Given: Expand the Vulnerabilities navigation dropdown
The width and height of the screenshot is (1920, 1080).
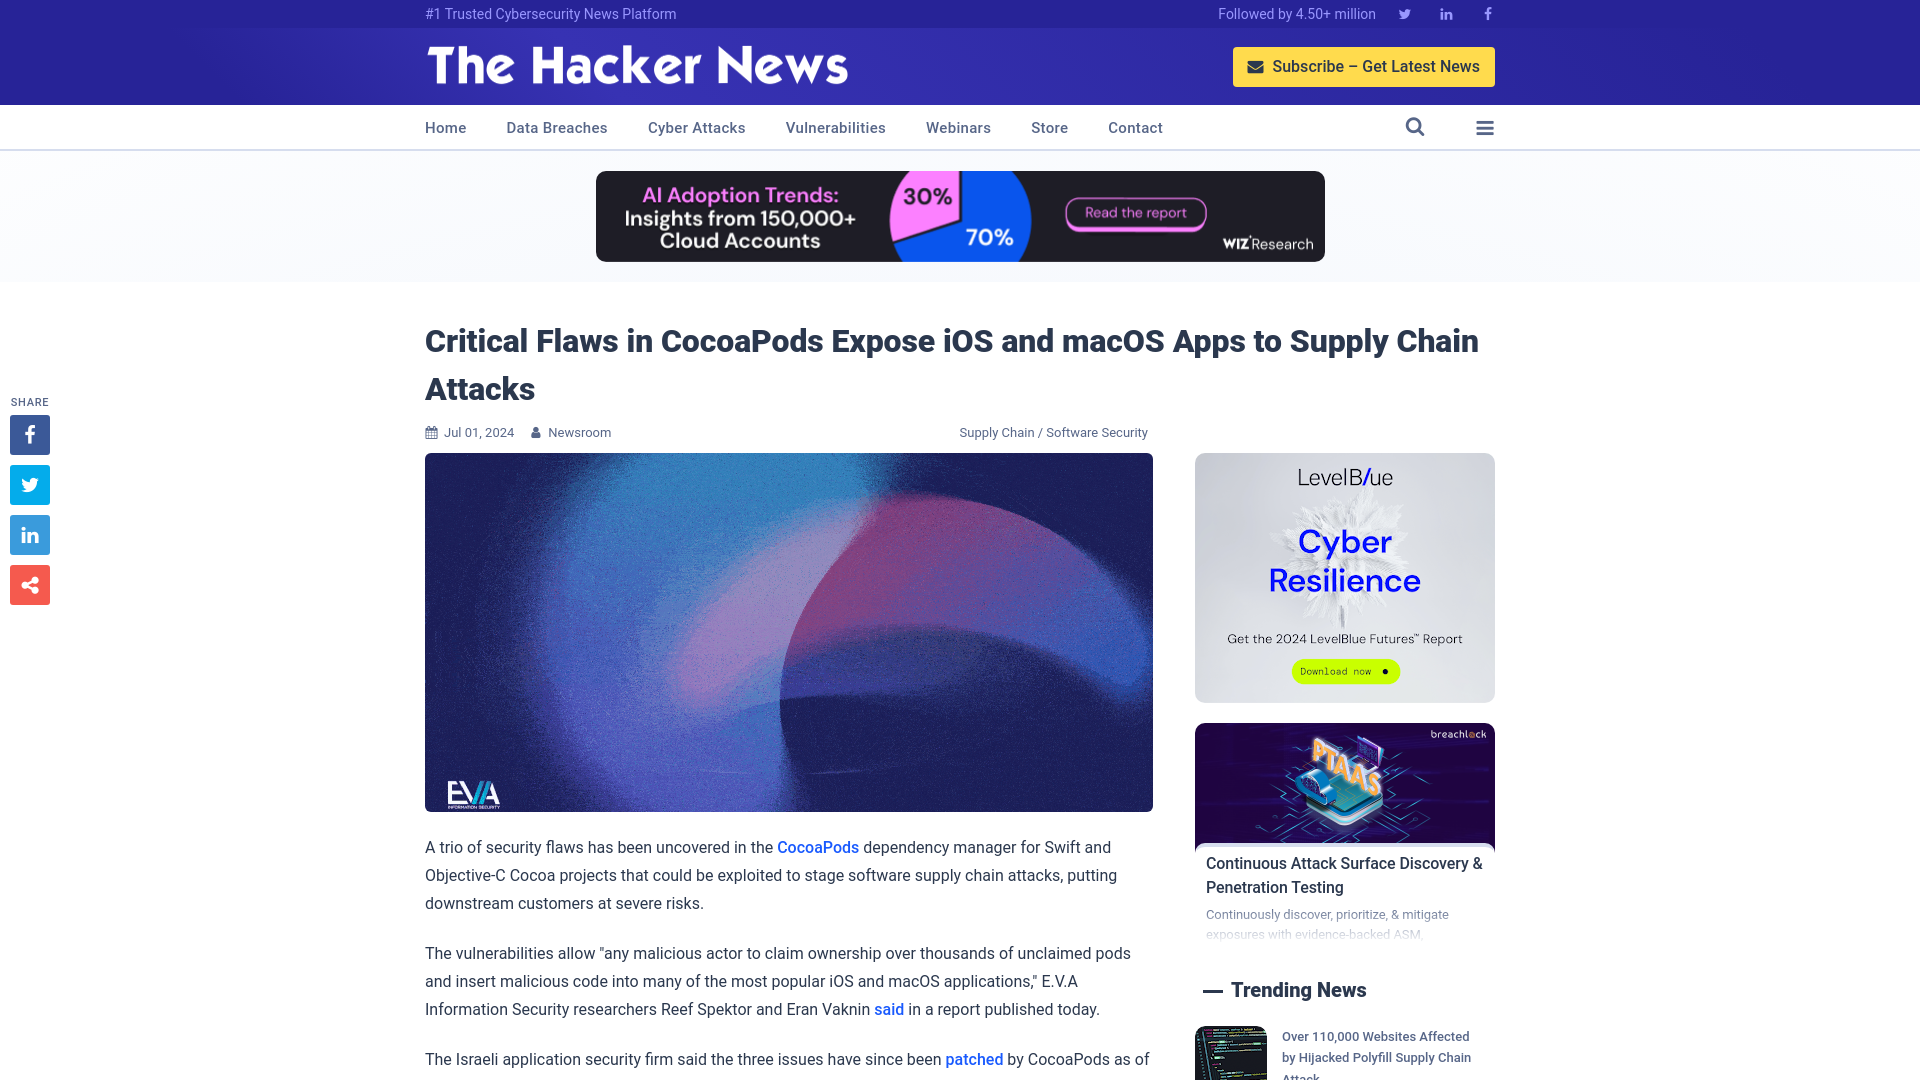Looking at the screenshot, I should (x=835, y=128).
